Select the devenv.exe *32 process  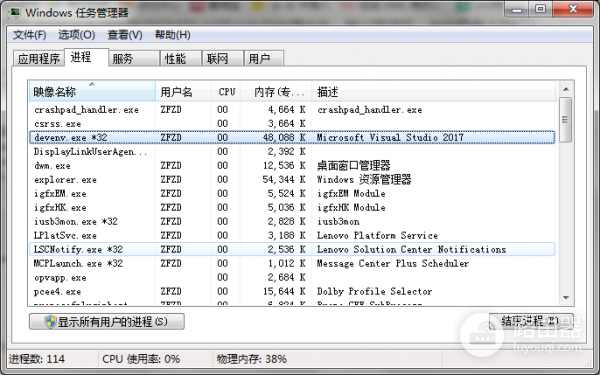click(292, 137)
